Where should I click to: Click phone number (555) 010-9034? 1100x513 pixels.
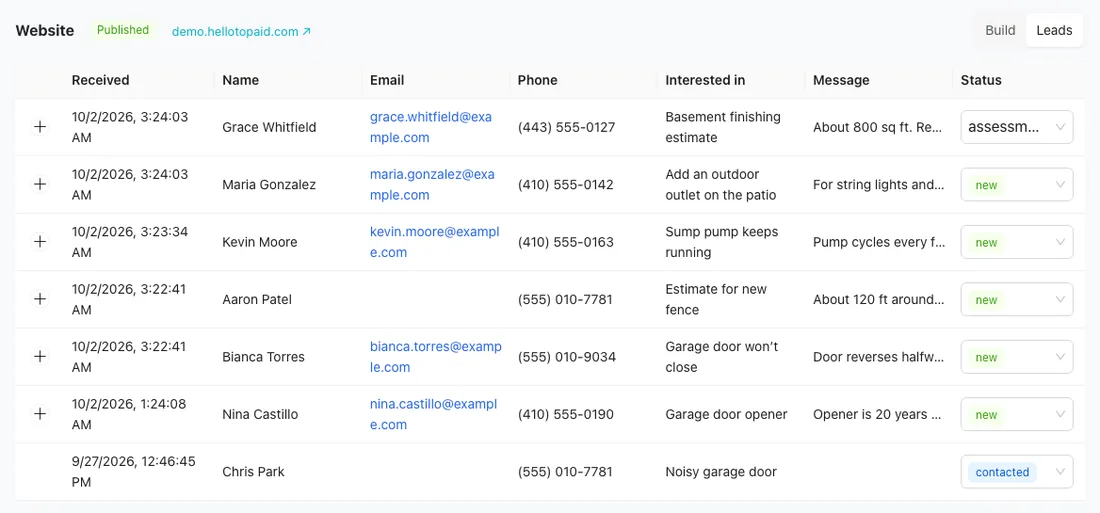click(567, 357)
